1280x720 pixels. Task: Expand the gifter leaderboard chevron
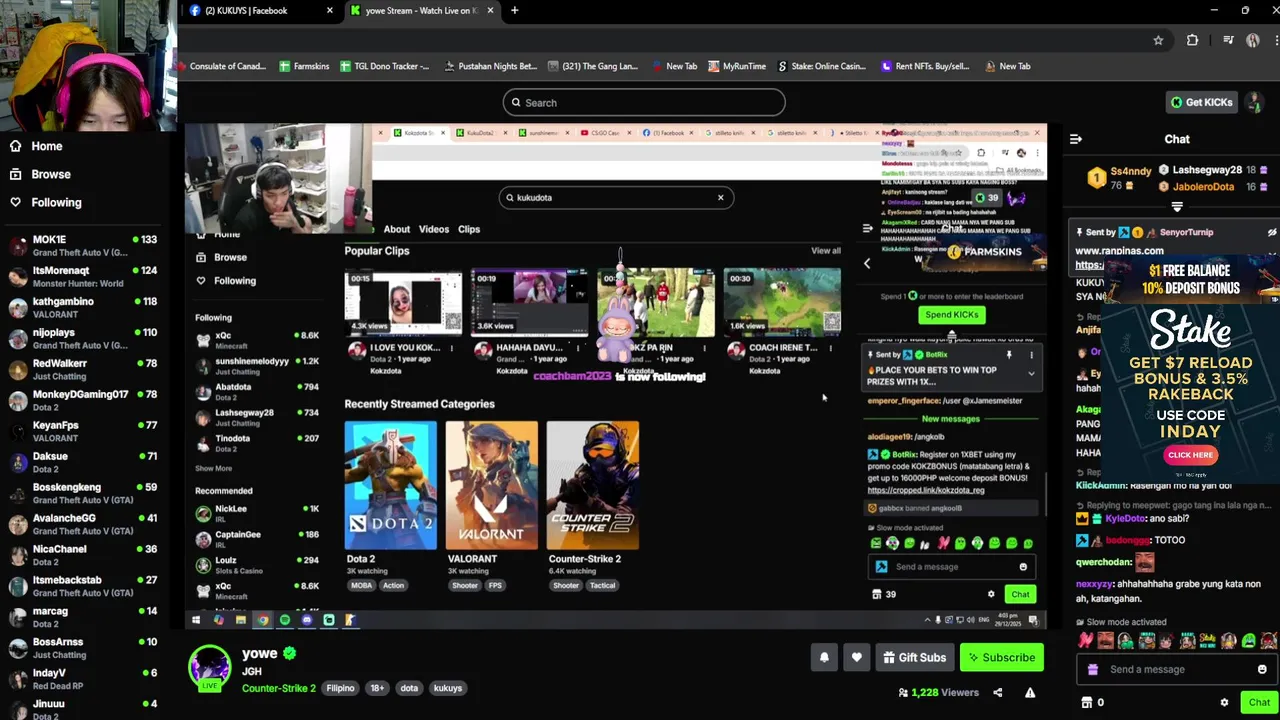[x=1177, y=207]
